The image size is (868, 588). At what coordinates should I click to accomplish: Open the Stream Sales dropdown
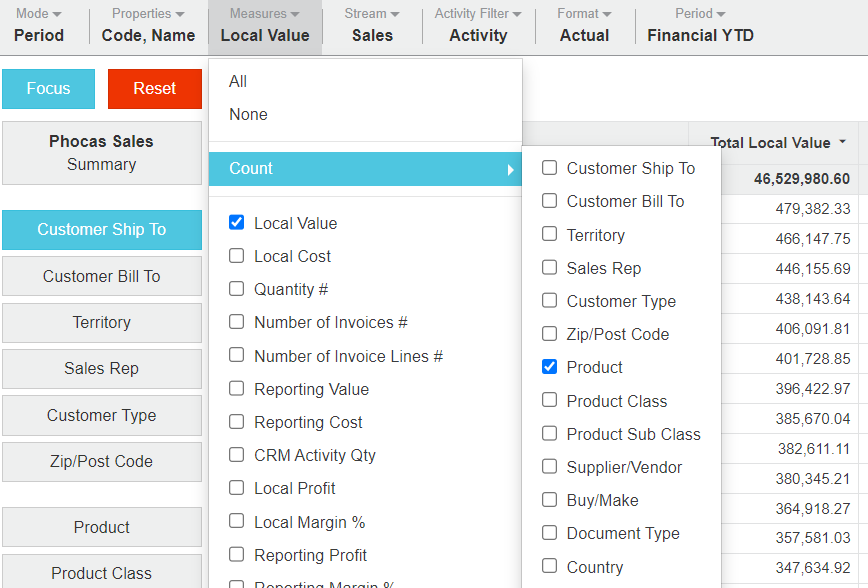(x=372, y=26)
